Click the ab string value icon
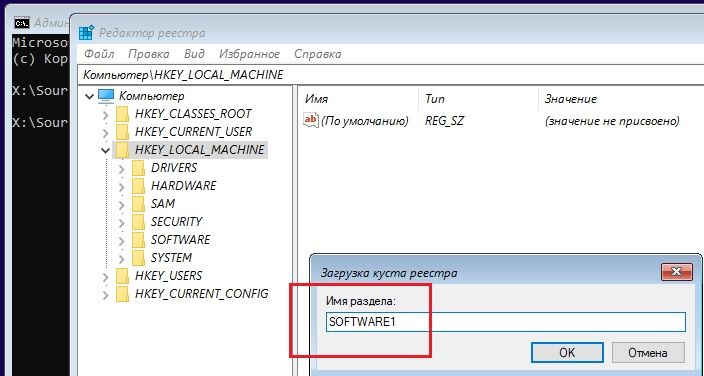Image resolution: width=704 pixels, height=376 pixels. coord(311,120)
